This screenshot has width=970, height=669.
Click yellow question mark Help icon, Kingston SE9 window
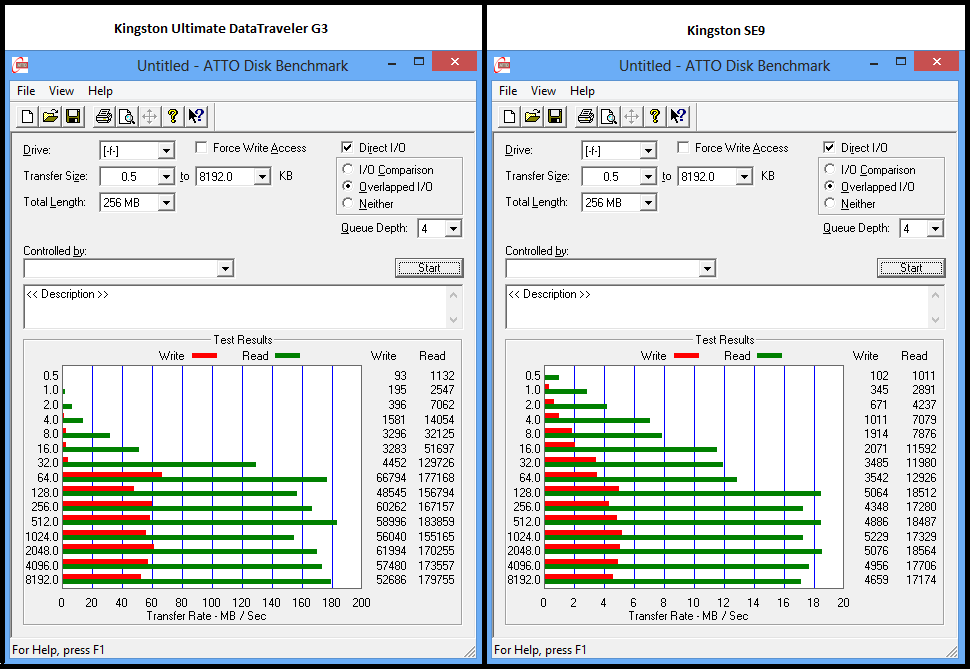(x=655, y=116)
